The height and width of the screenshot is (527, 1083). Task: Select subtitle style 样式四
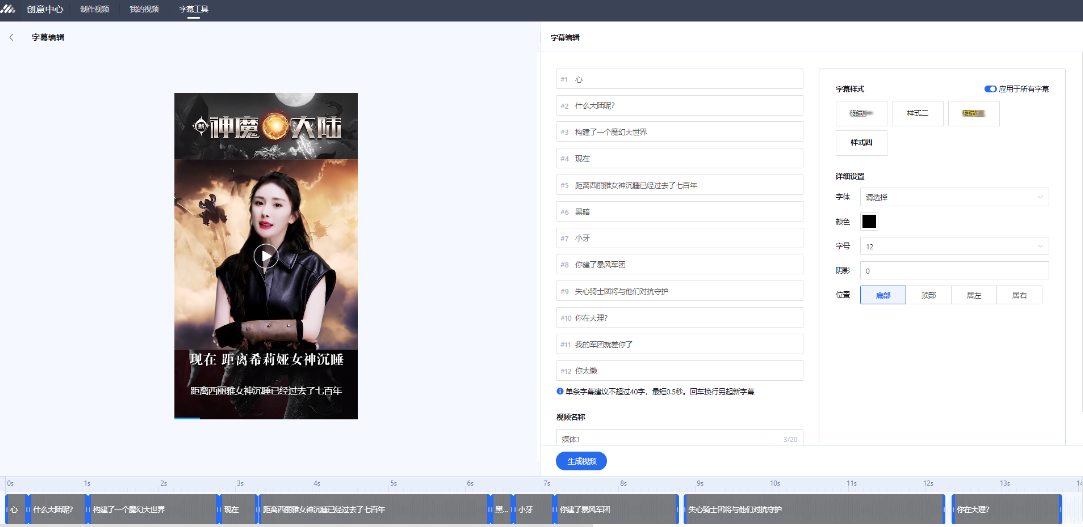coord(861,143)
